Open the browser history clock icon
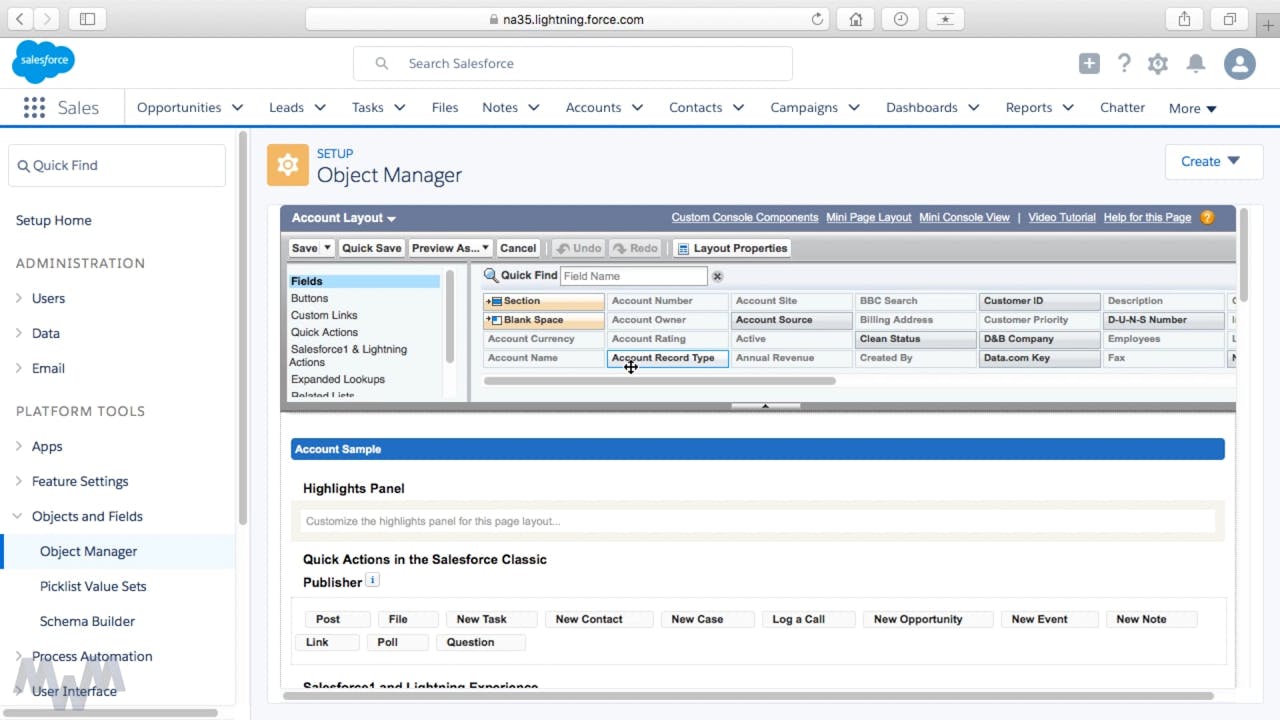The image size is (1280, 720). (901, 19)
